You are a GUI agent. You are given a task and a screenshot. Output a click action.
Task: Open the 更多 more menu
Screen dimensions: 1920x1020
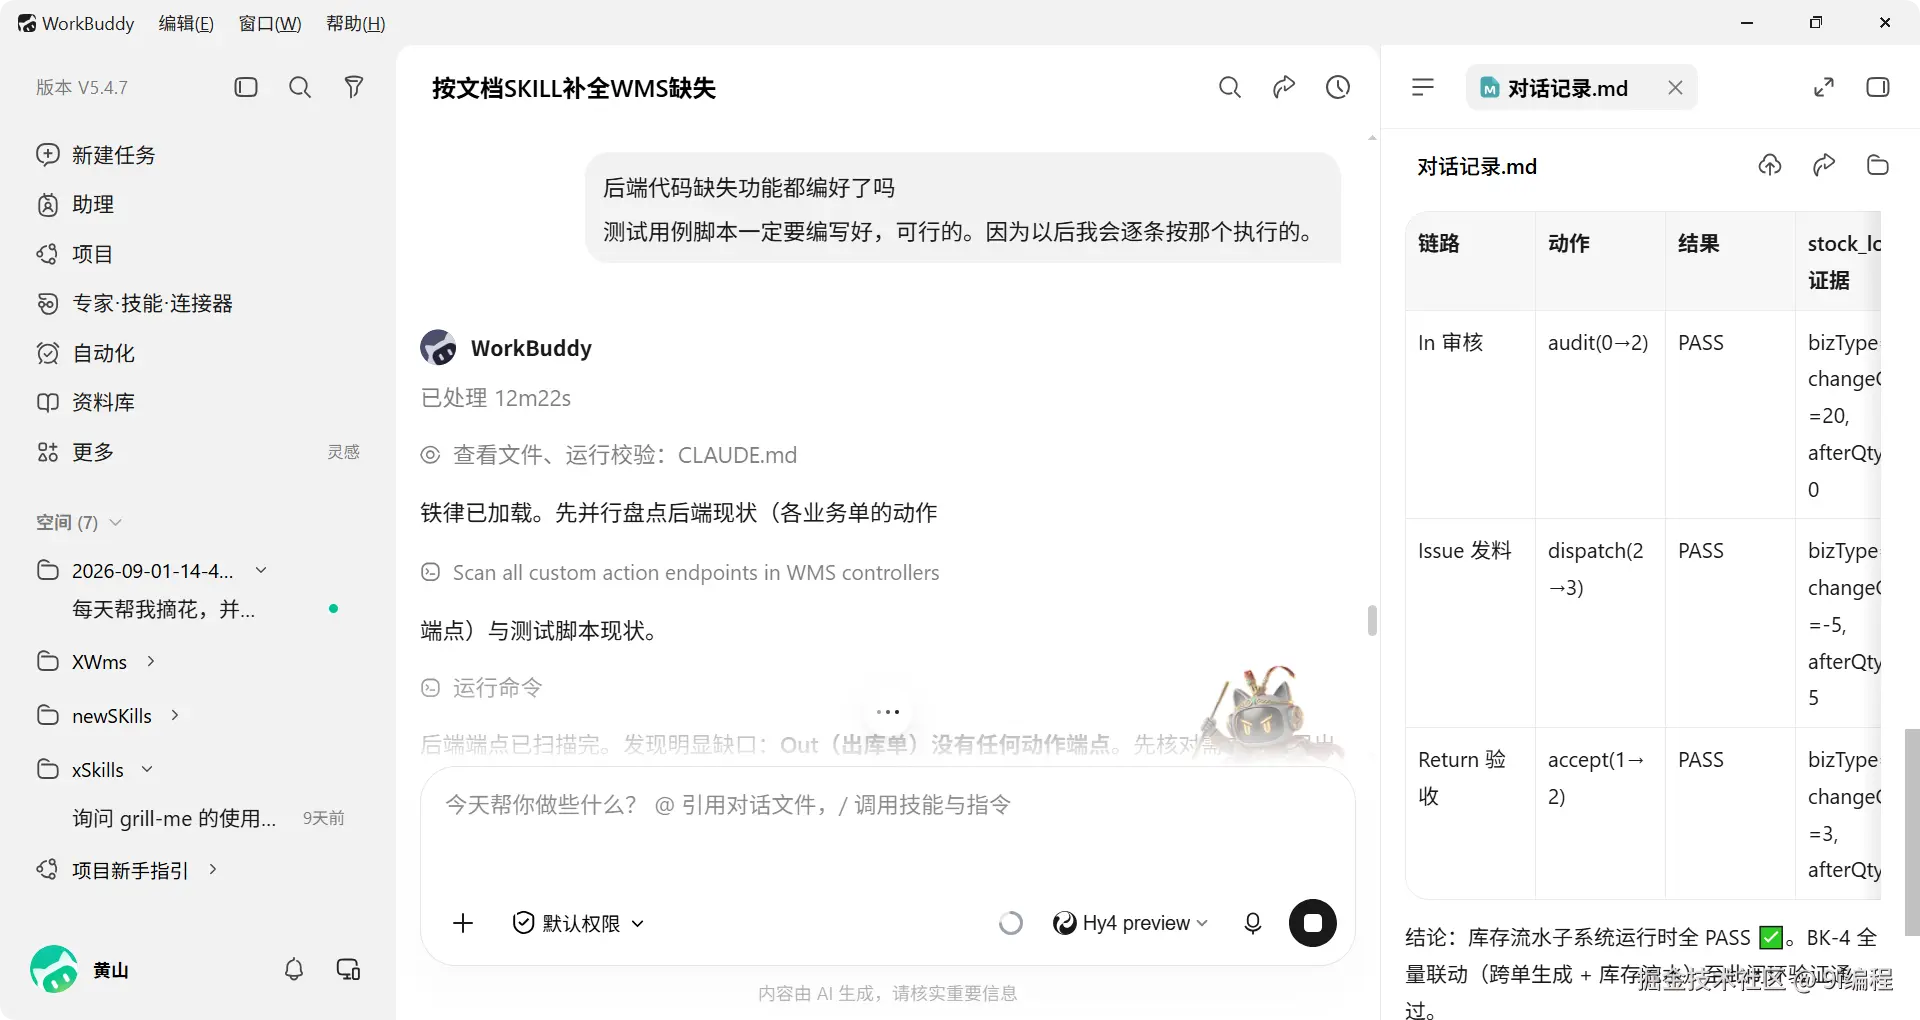tap(76, 452)
